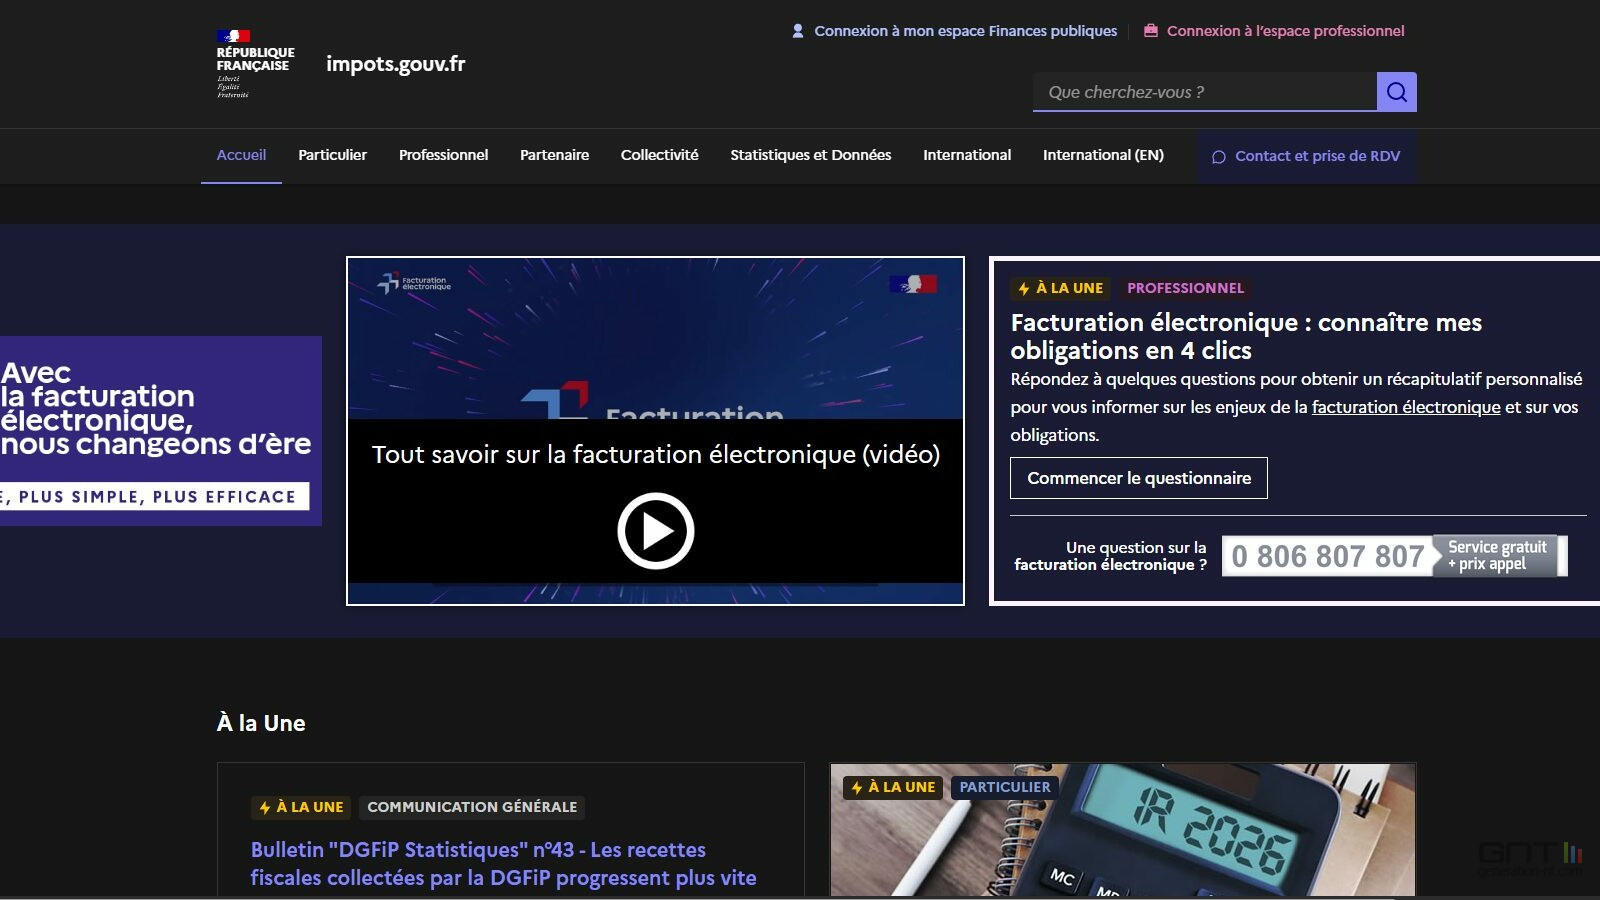Viewport: 1600px width, 900px height.
Task: Follow the 'facturation électronique' underlined link
Action: pyautogui.click(x=1405, y=407)
